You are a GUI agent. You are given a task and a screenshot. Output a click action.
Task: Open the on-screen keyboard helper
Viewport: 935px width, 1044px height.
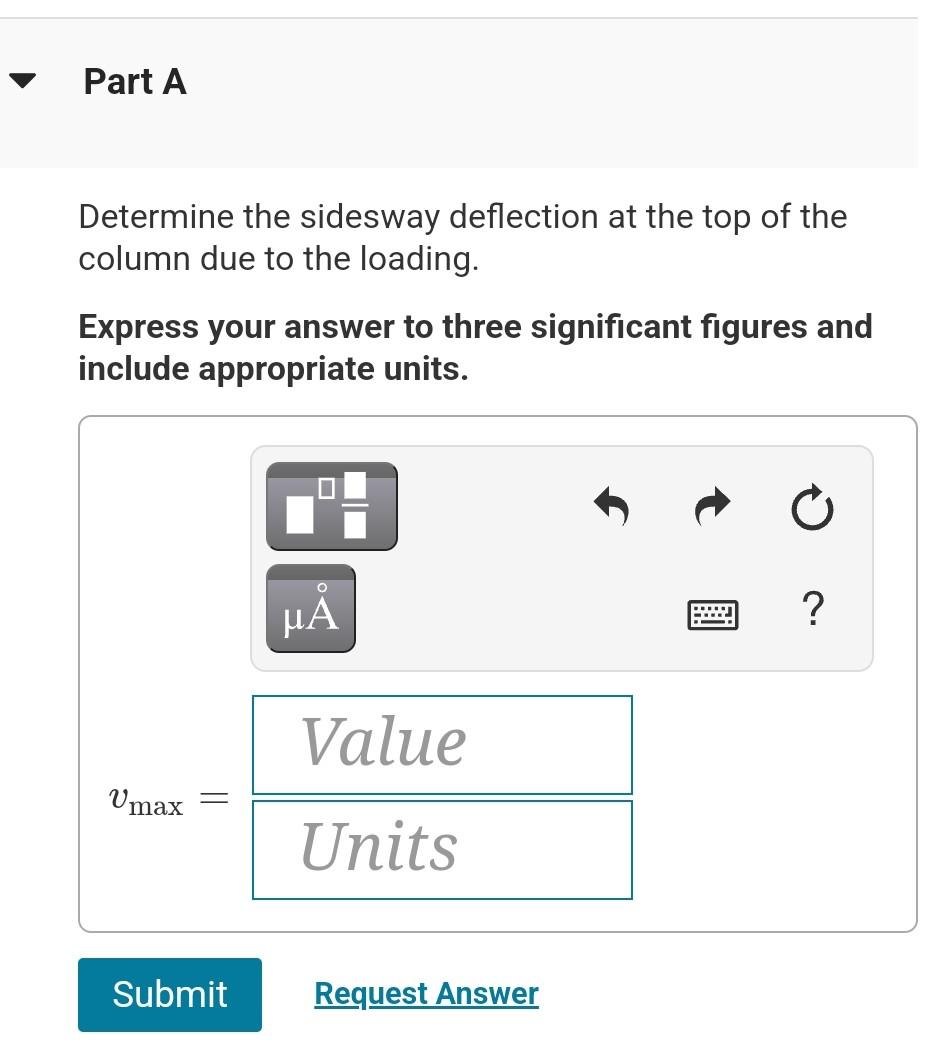coord(712,614)
